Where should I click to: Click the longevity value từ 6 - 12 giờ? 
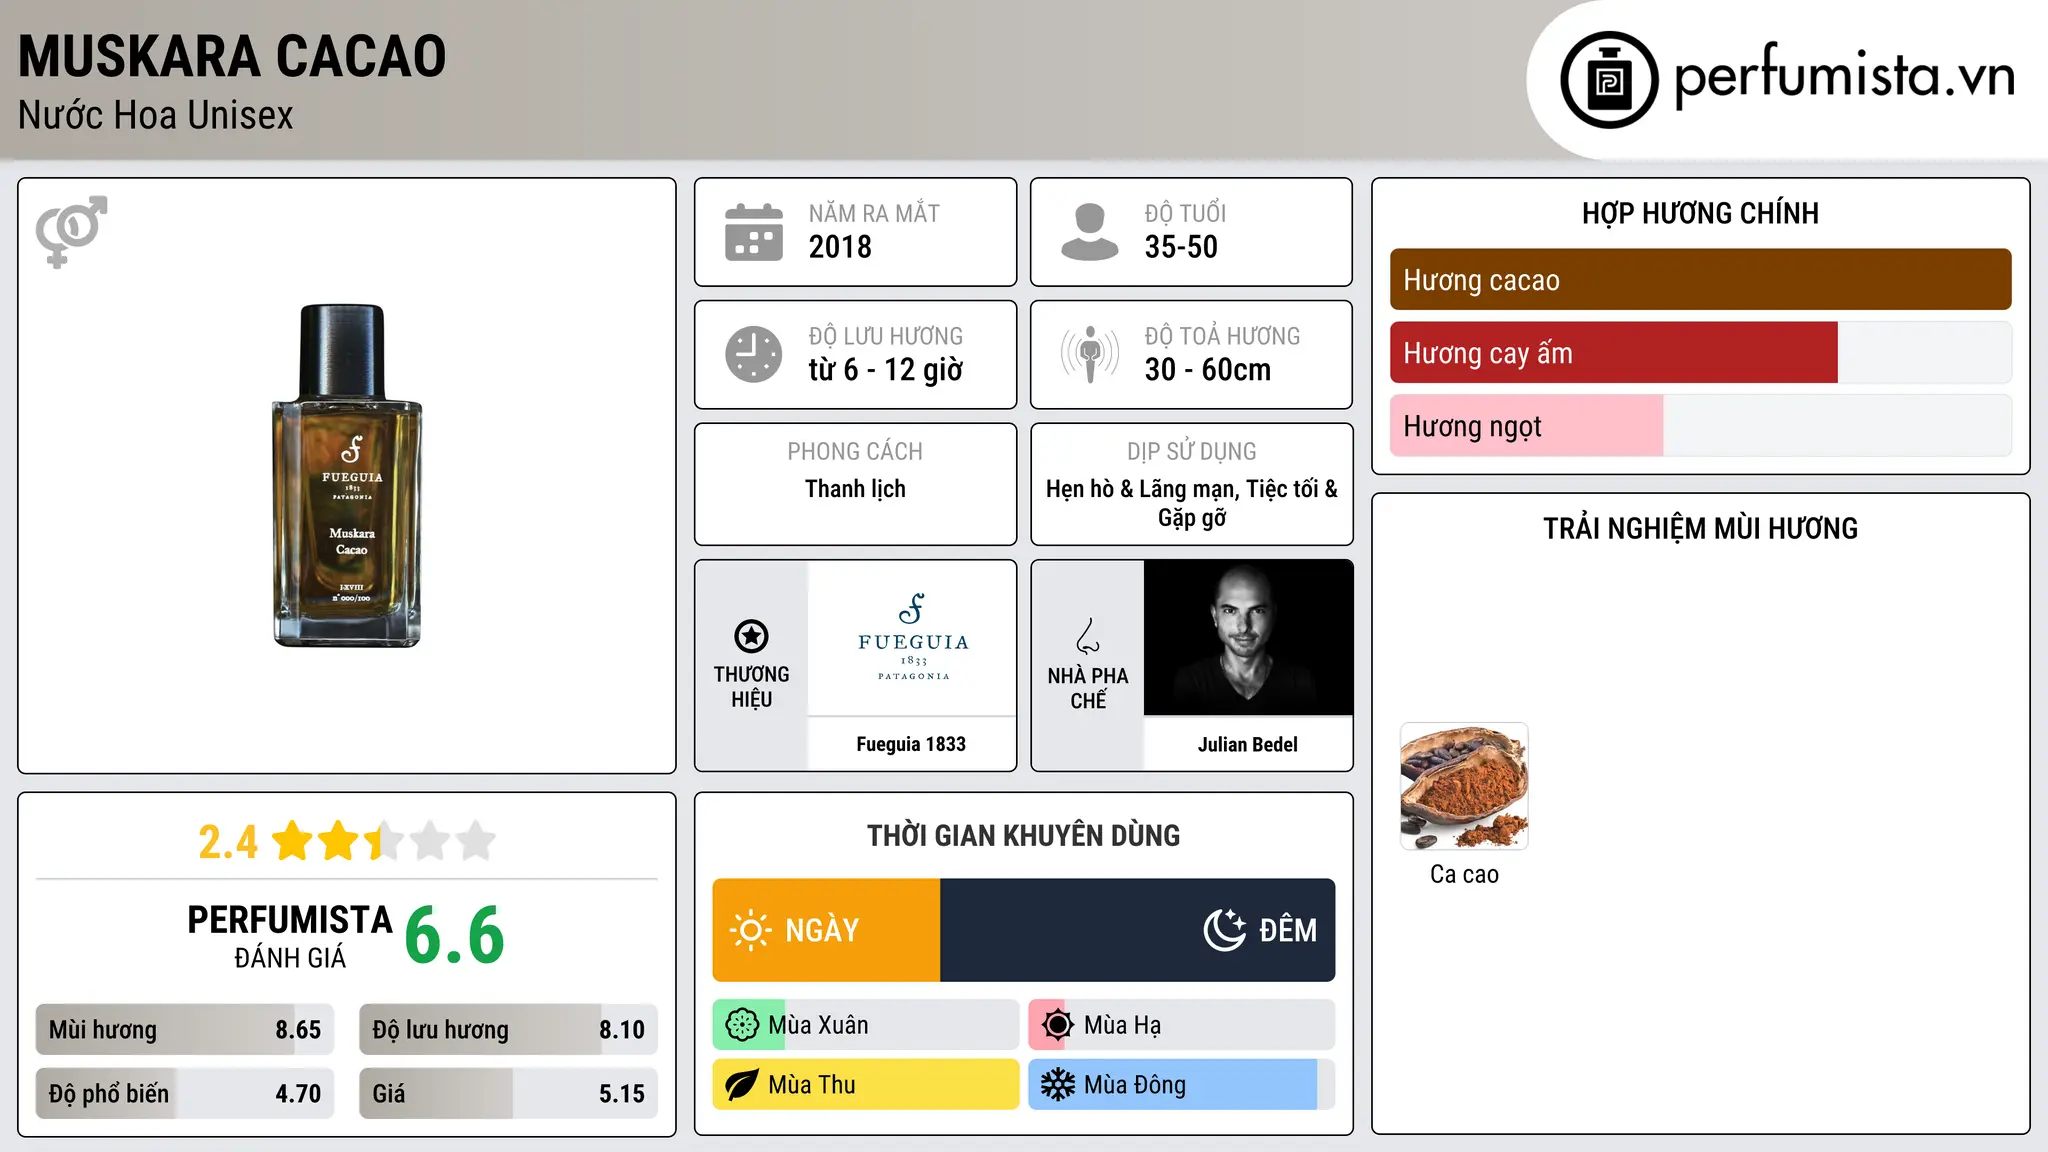tap(885, 370)
